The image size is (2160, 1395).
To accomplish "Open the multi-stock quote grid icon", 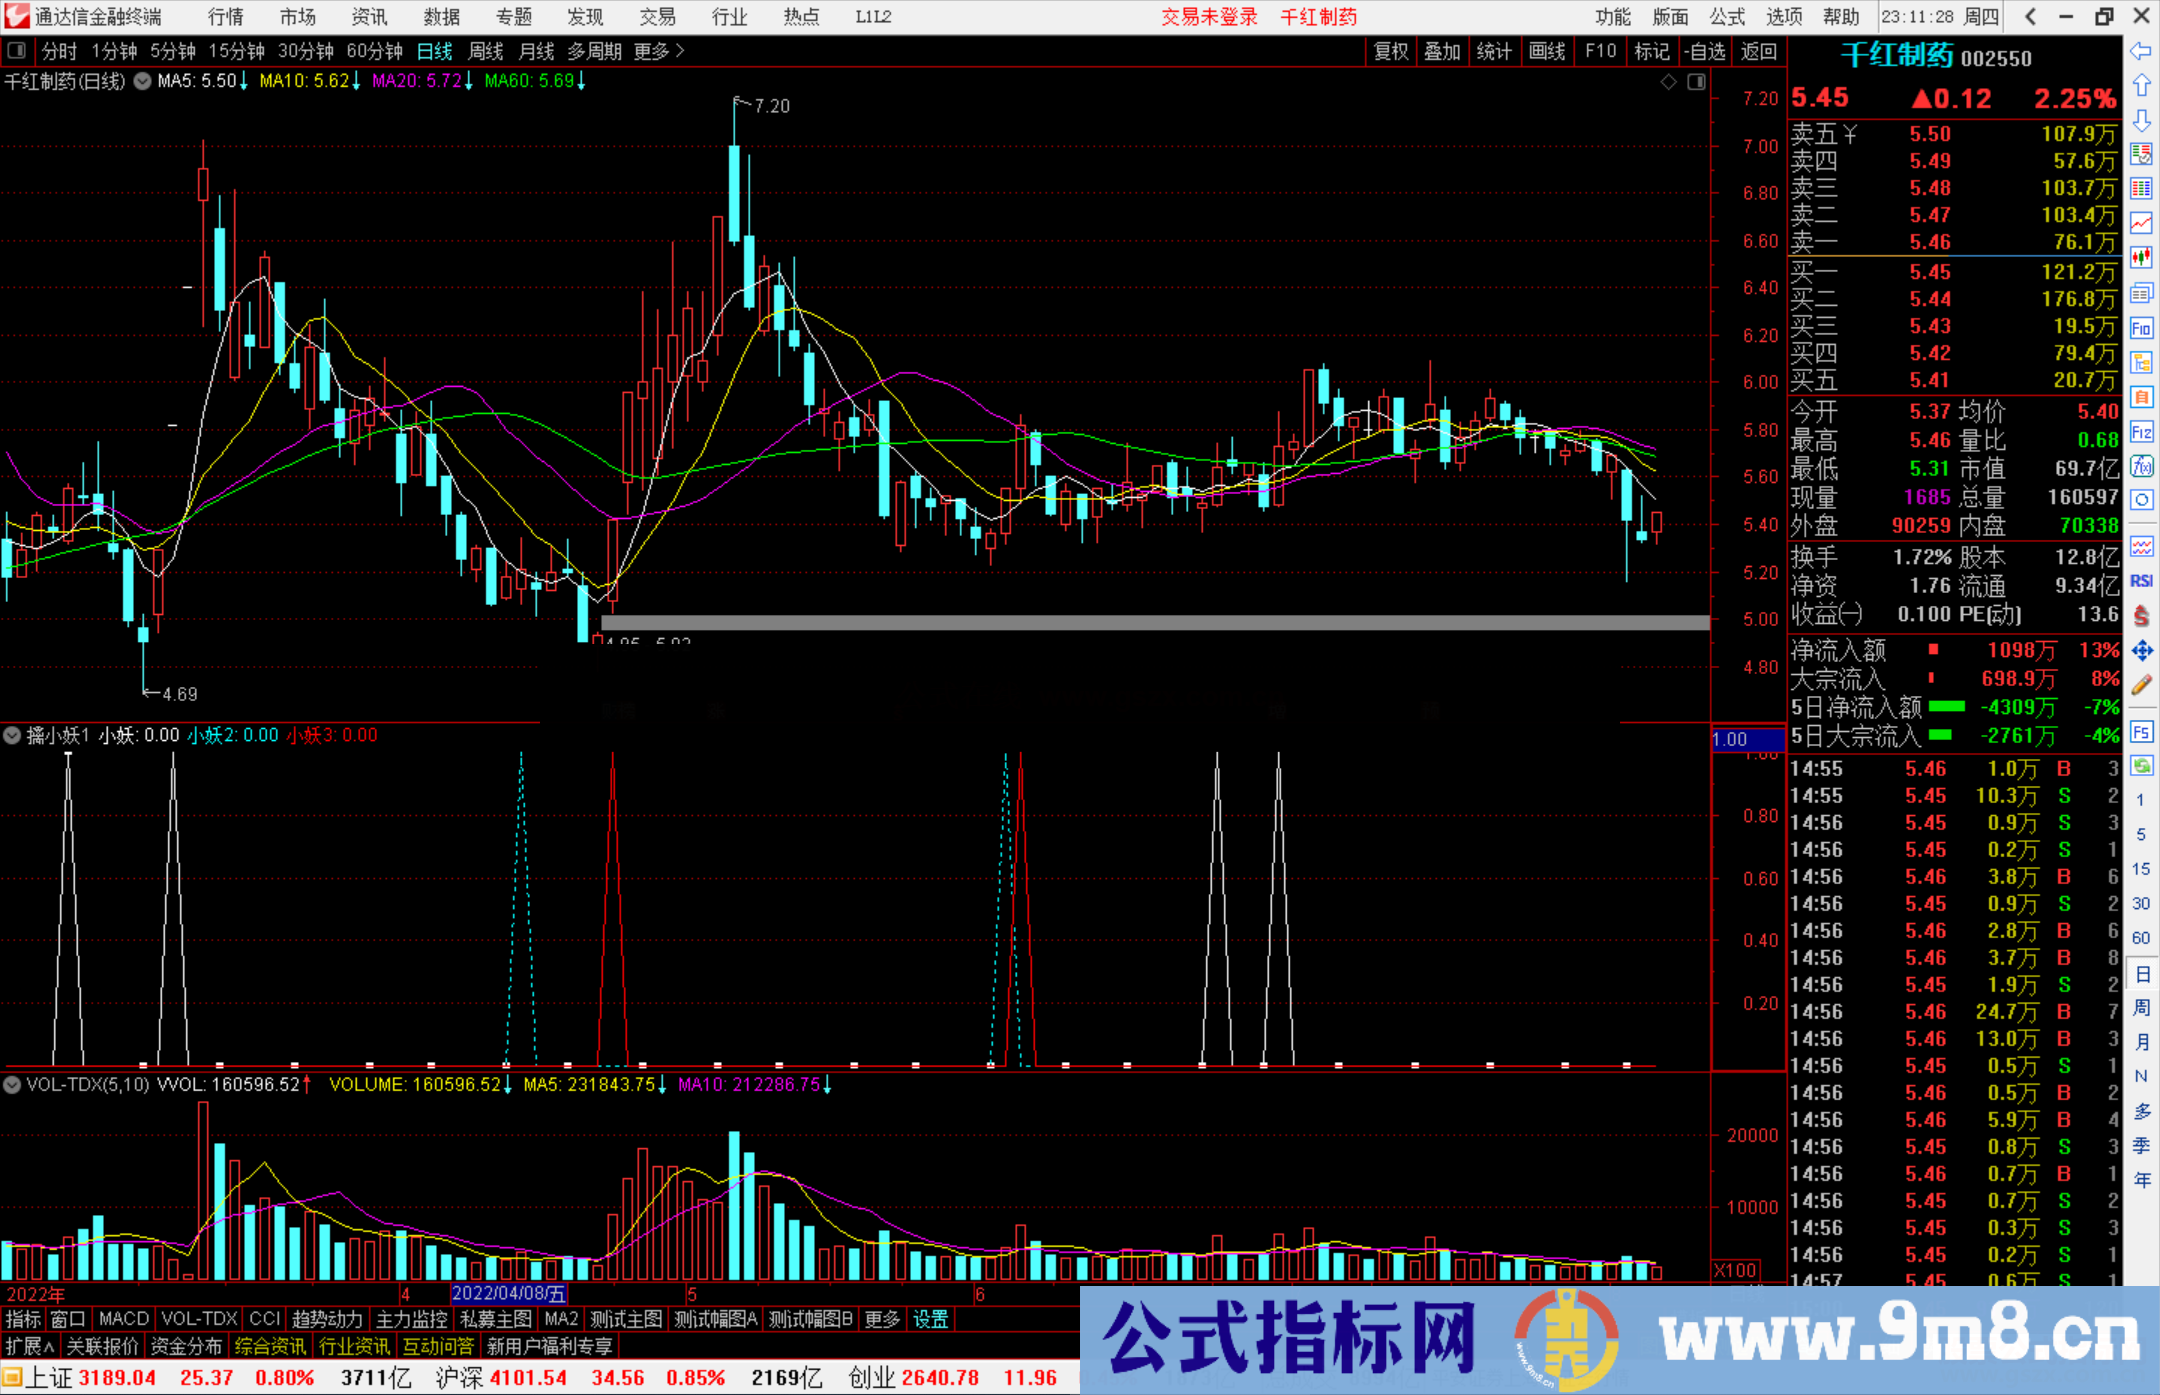I will (2141, 188).
